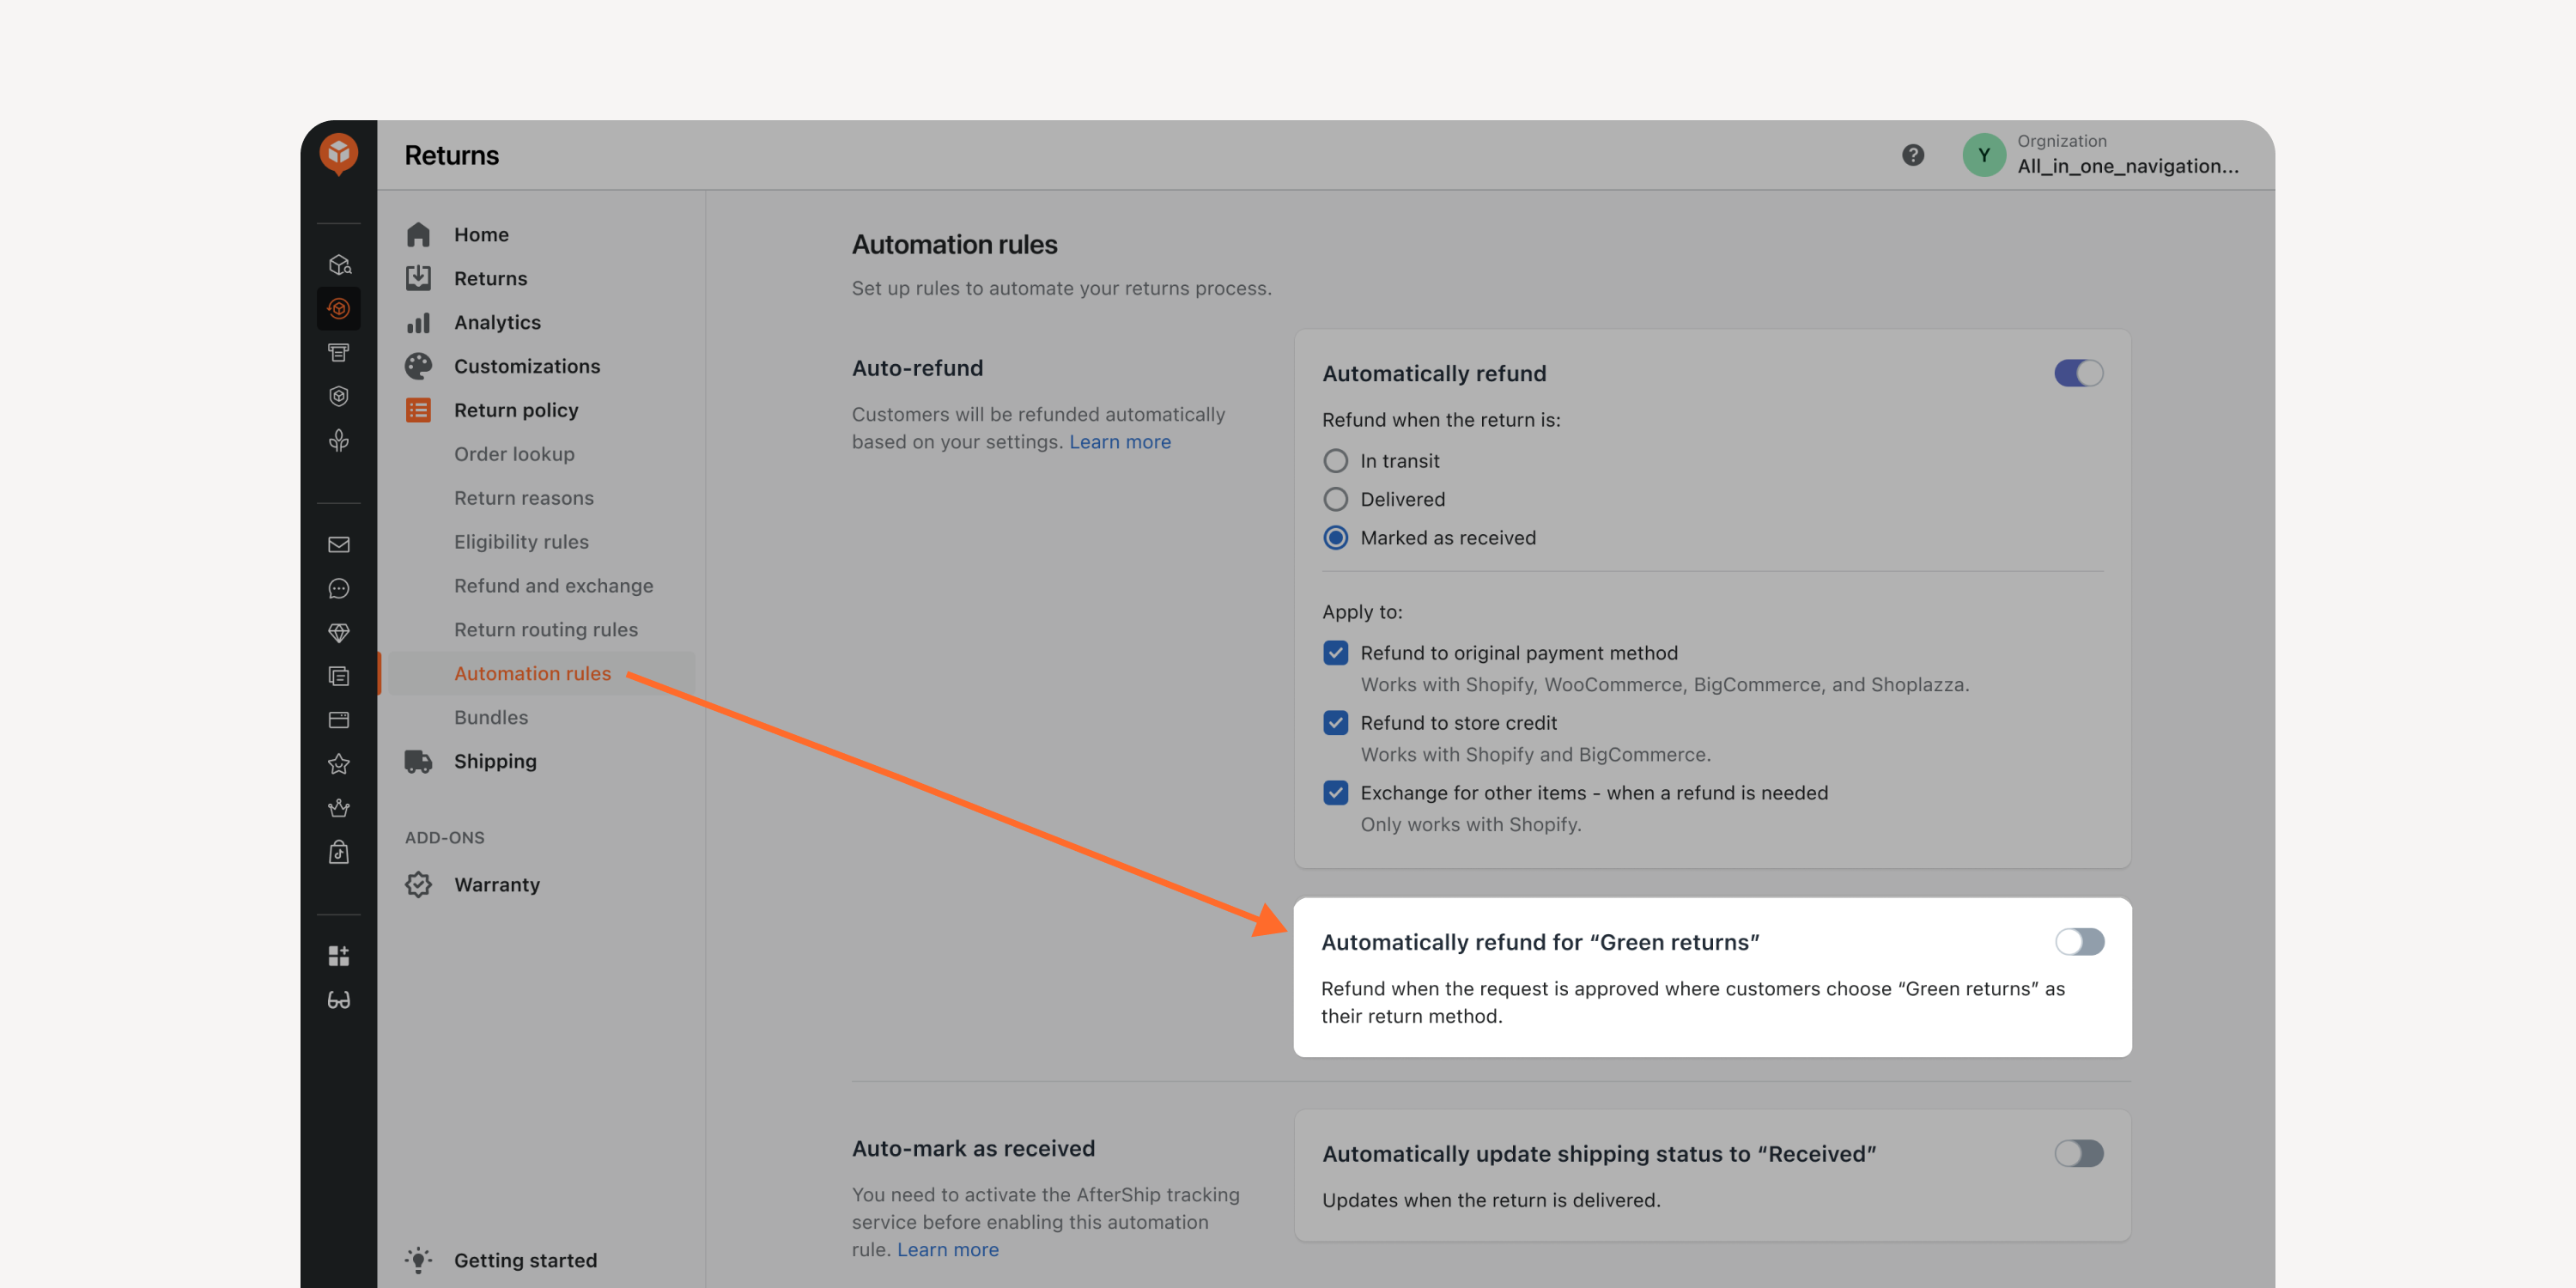Click the glasses icon in dark rail
The height and width of the screenshot is (1288, 2576).
pyautogui.click(x=339, y=1000)
